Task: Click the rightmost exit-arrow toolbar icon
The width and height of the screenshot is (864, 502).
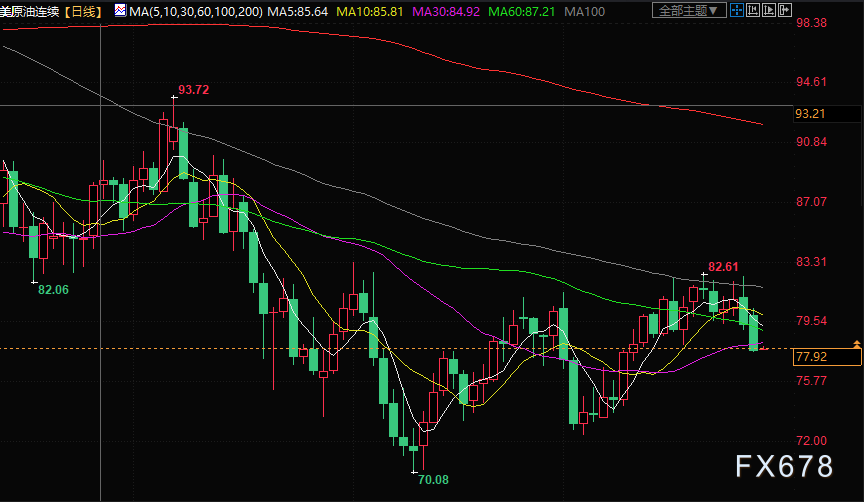Action: [785, 10]
